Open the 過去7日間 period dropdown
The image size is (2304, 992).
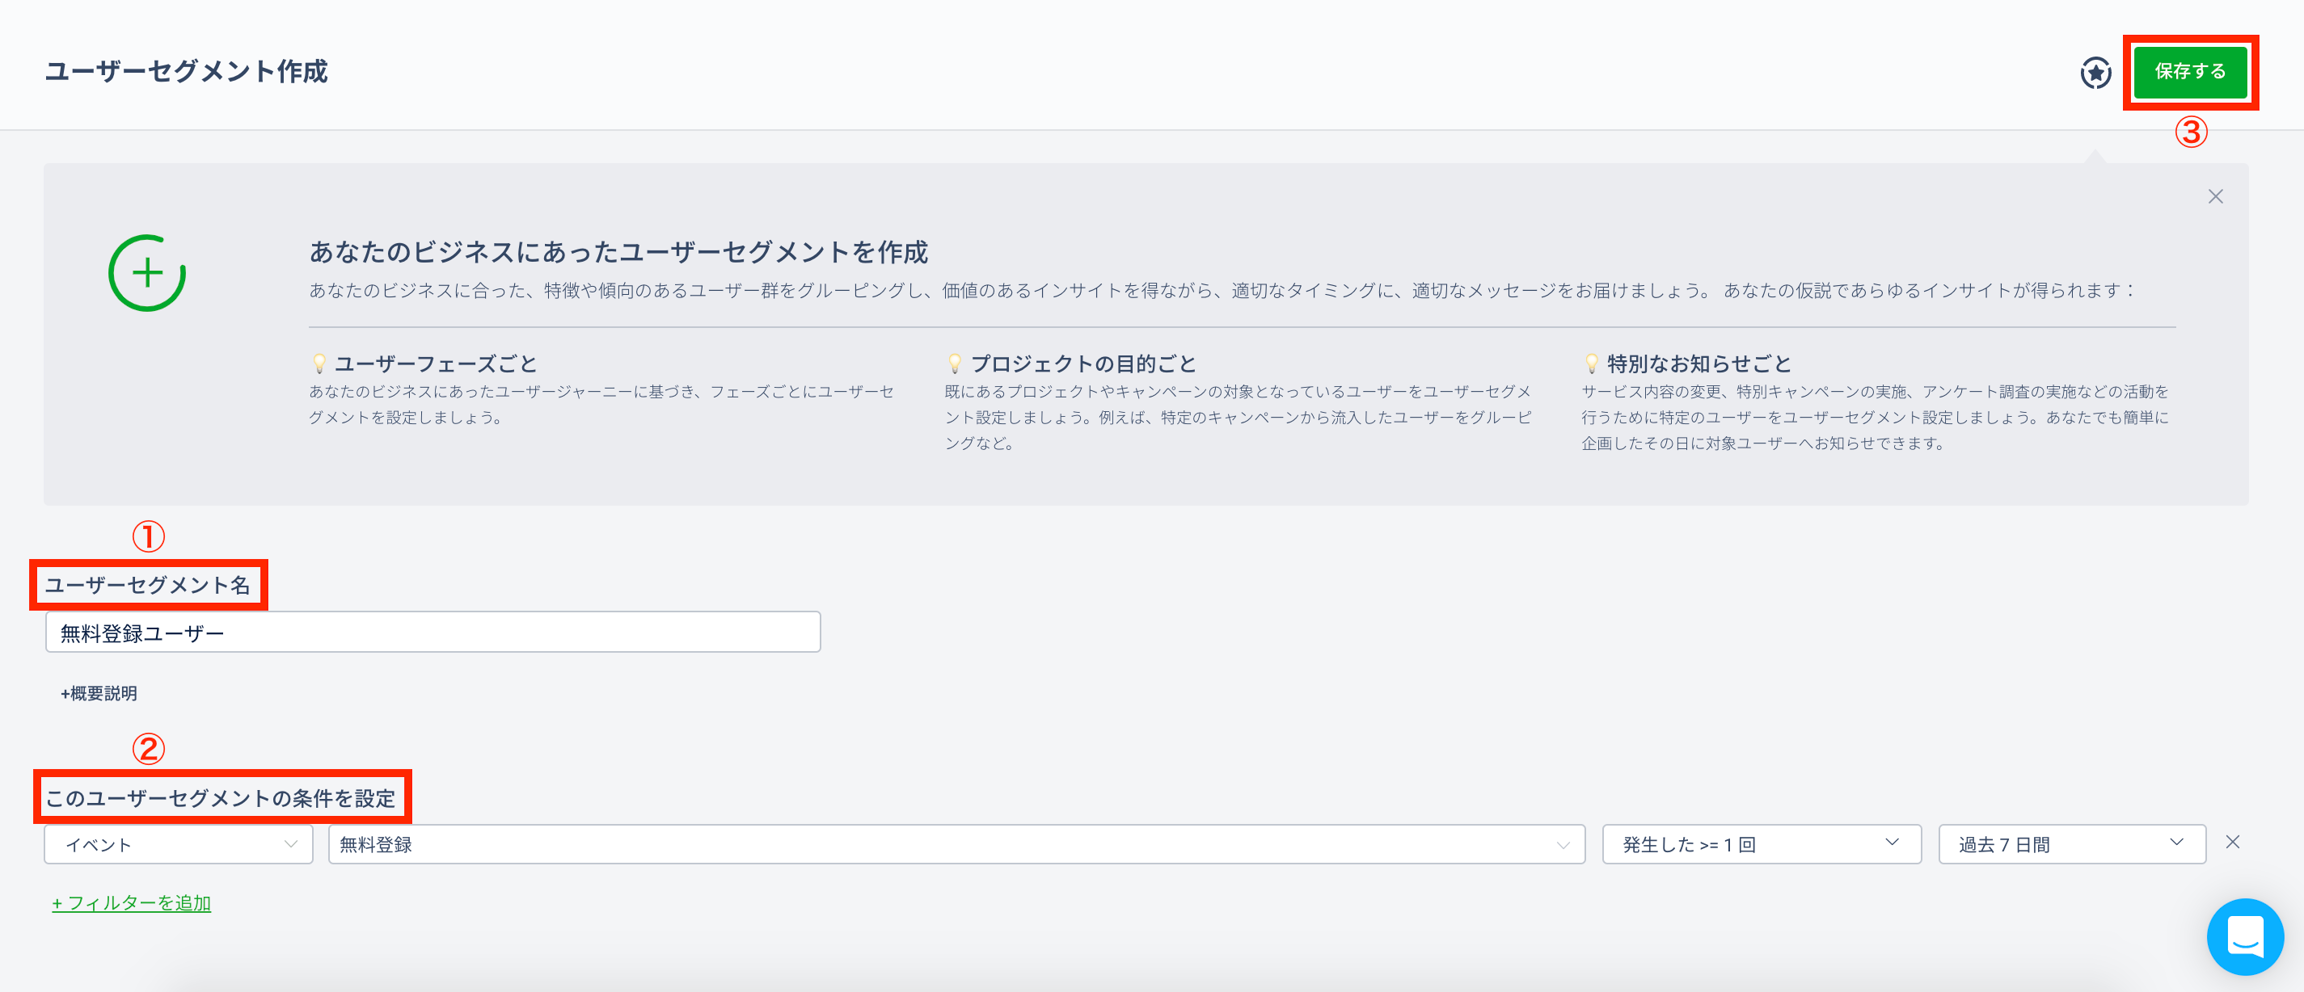pyautogui.click(x=2071, y=845)
